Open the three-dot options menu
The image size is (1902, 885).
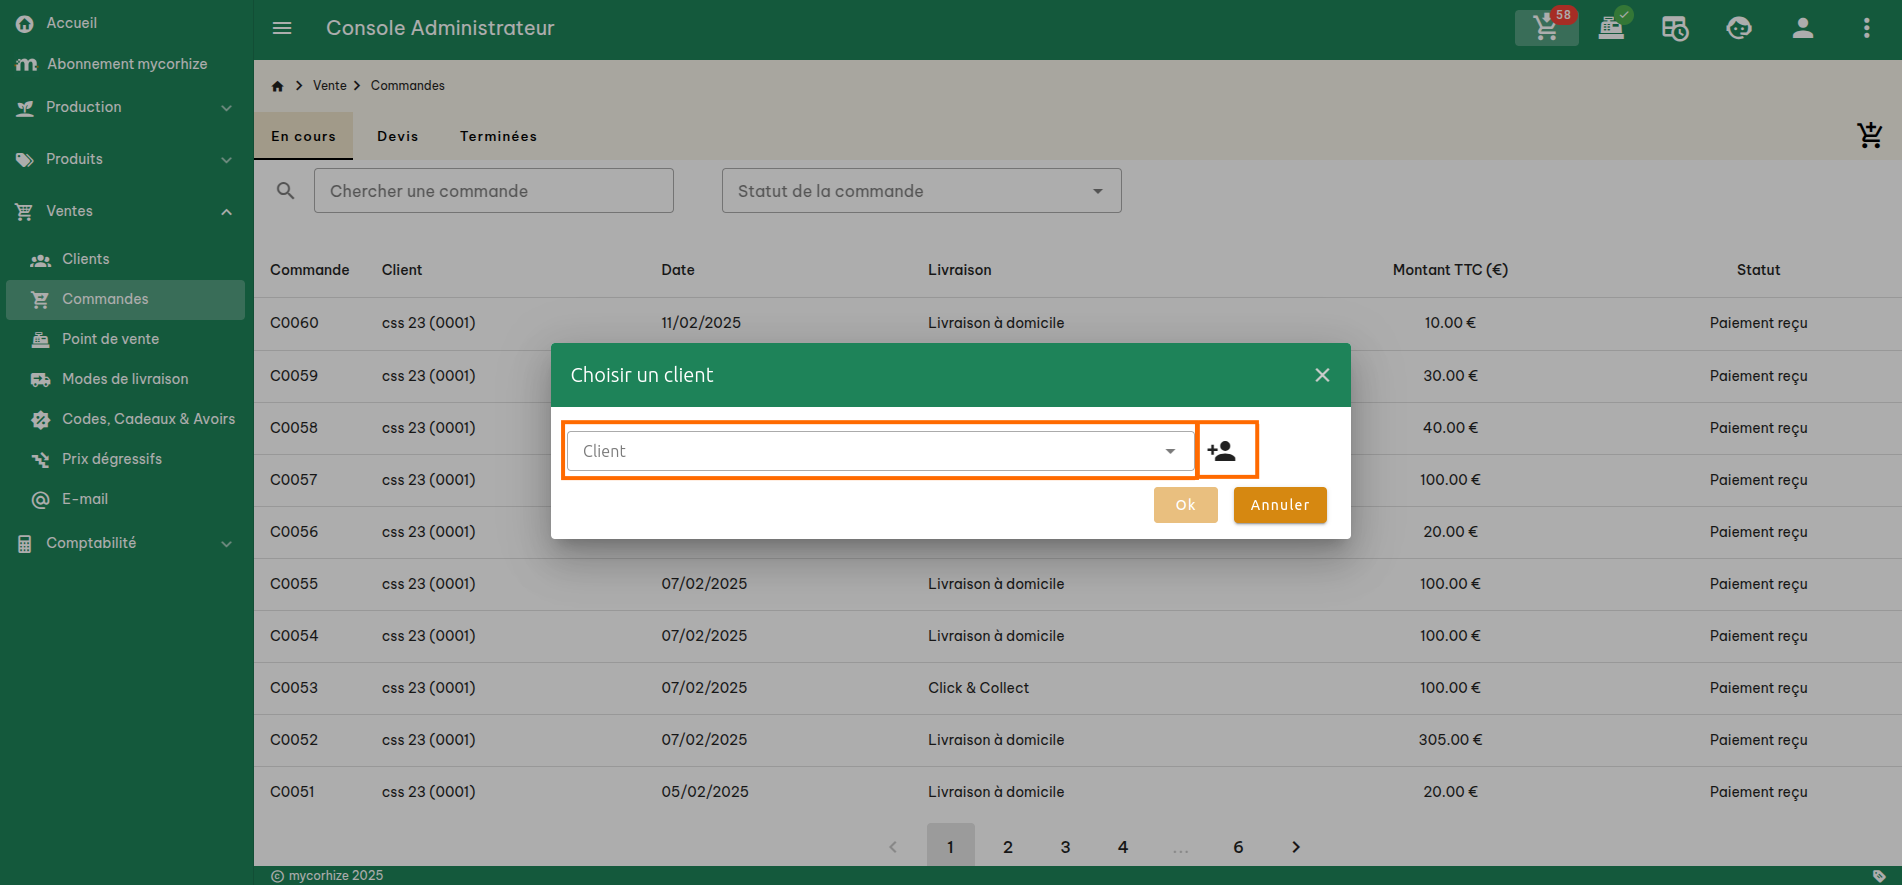point(1866,28)
